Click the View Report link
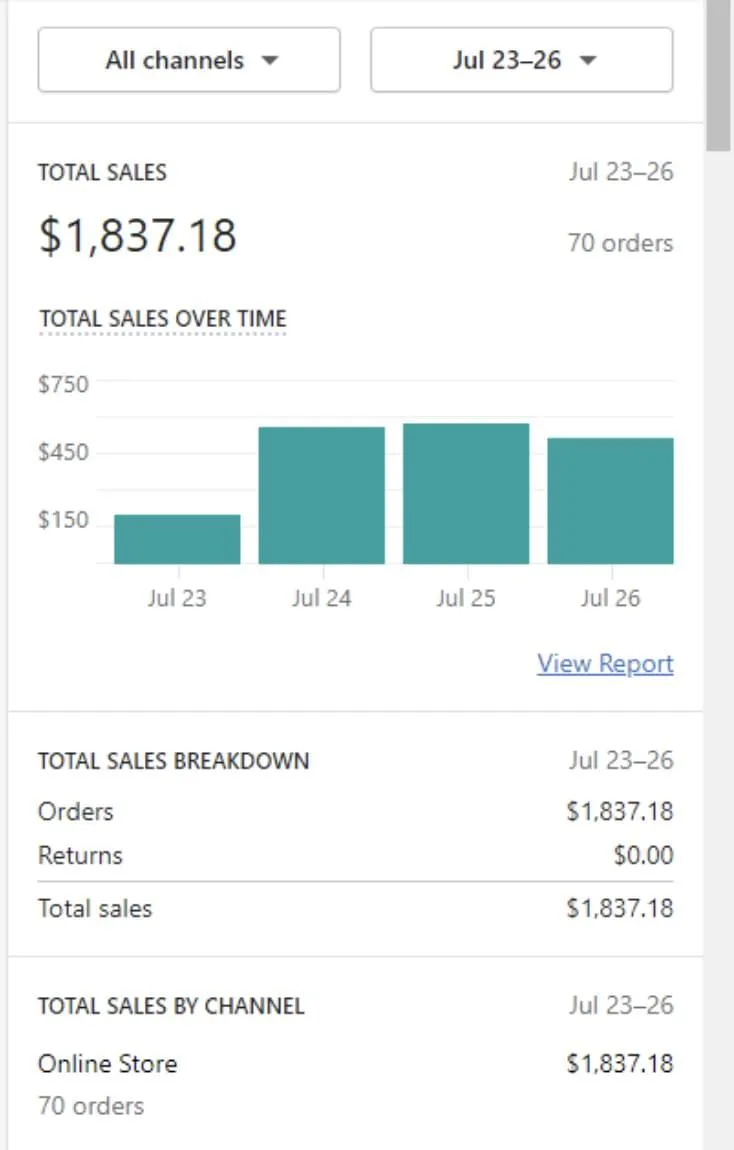The height and width of the screenshot is (1150, 734). click(605, 664)
